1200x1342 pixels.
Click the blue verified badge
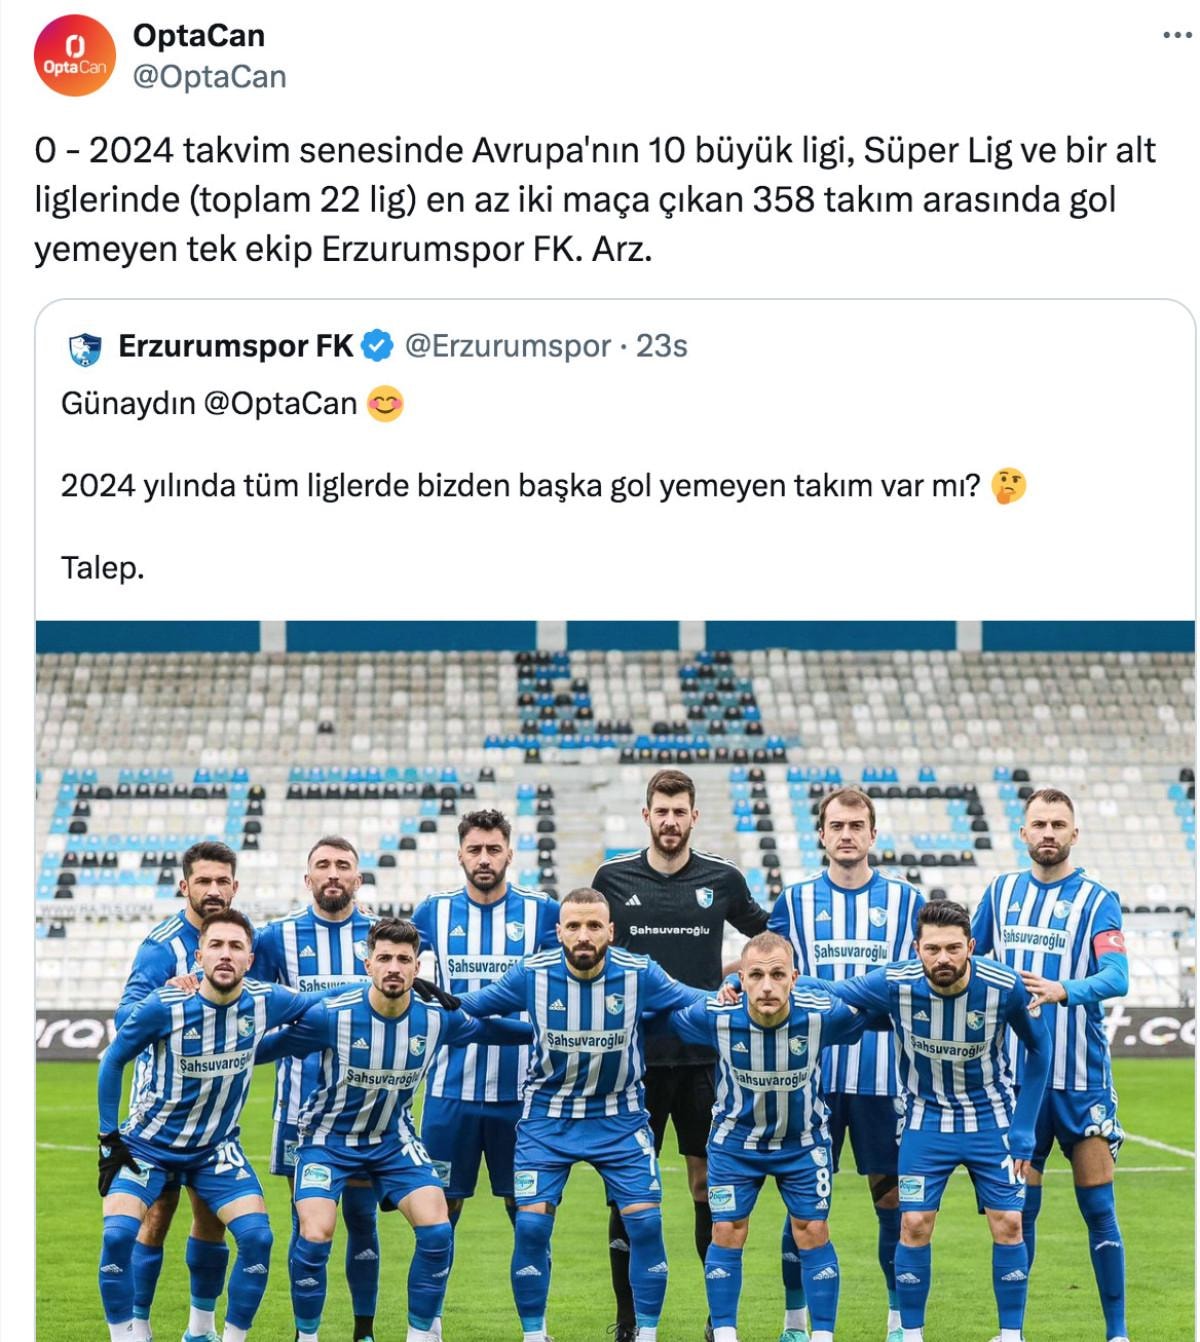[377, 346]
